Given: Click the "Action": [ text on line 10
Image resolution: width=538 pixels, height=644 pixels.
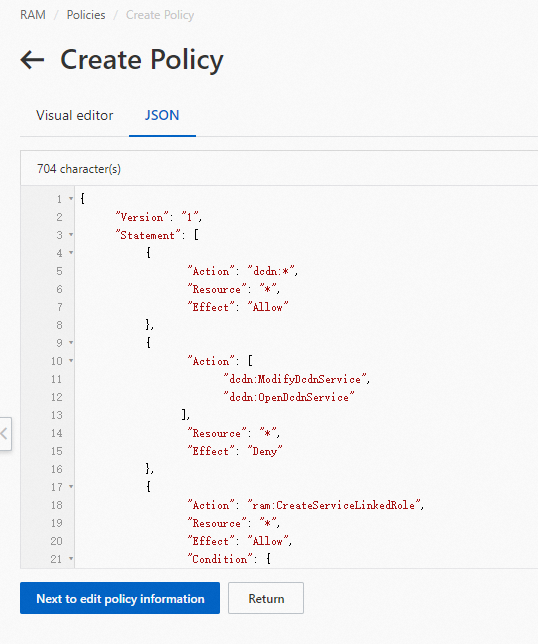Looking at the screenshot, I should coord(220,361).
